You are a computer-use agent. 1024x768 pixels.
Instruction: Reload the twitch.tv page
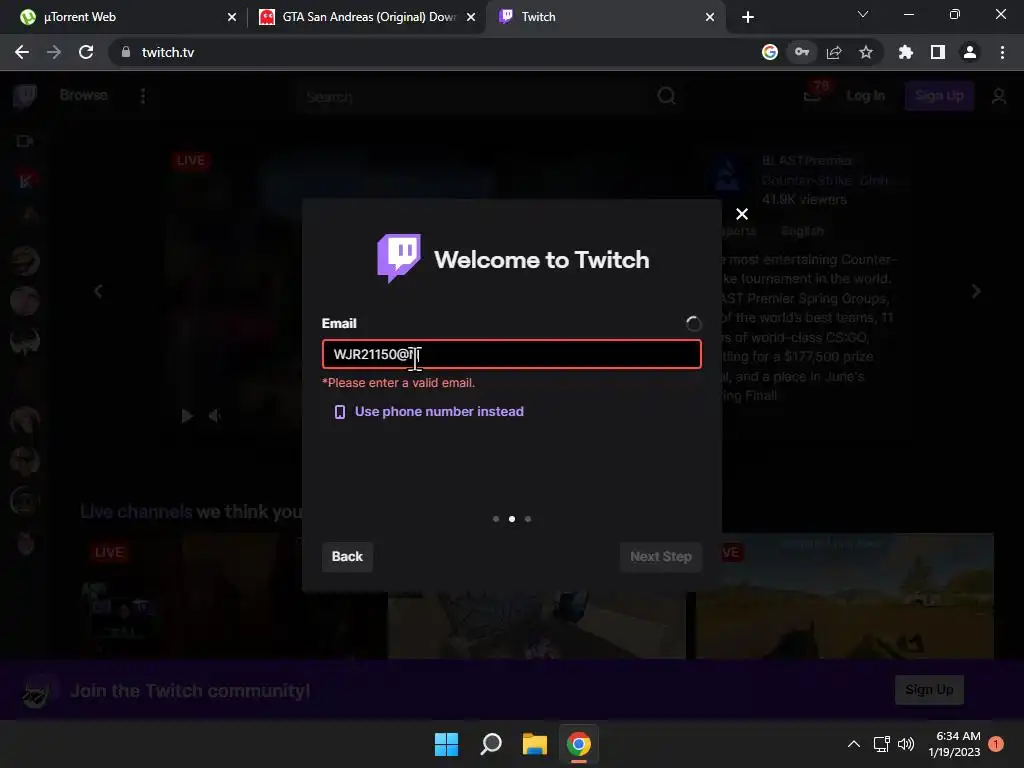(x=86, y=52)
